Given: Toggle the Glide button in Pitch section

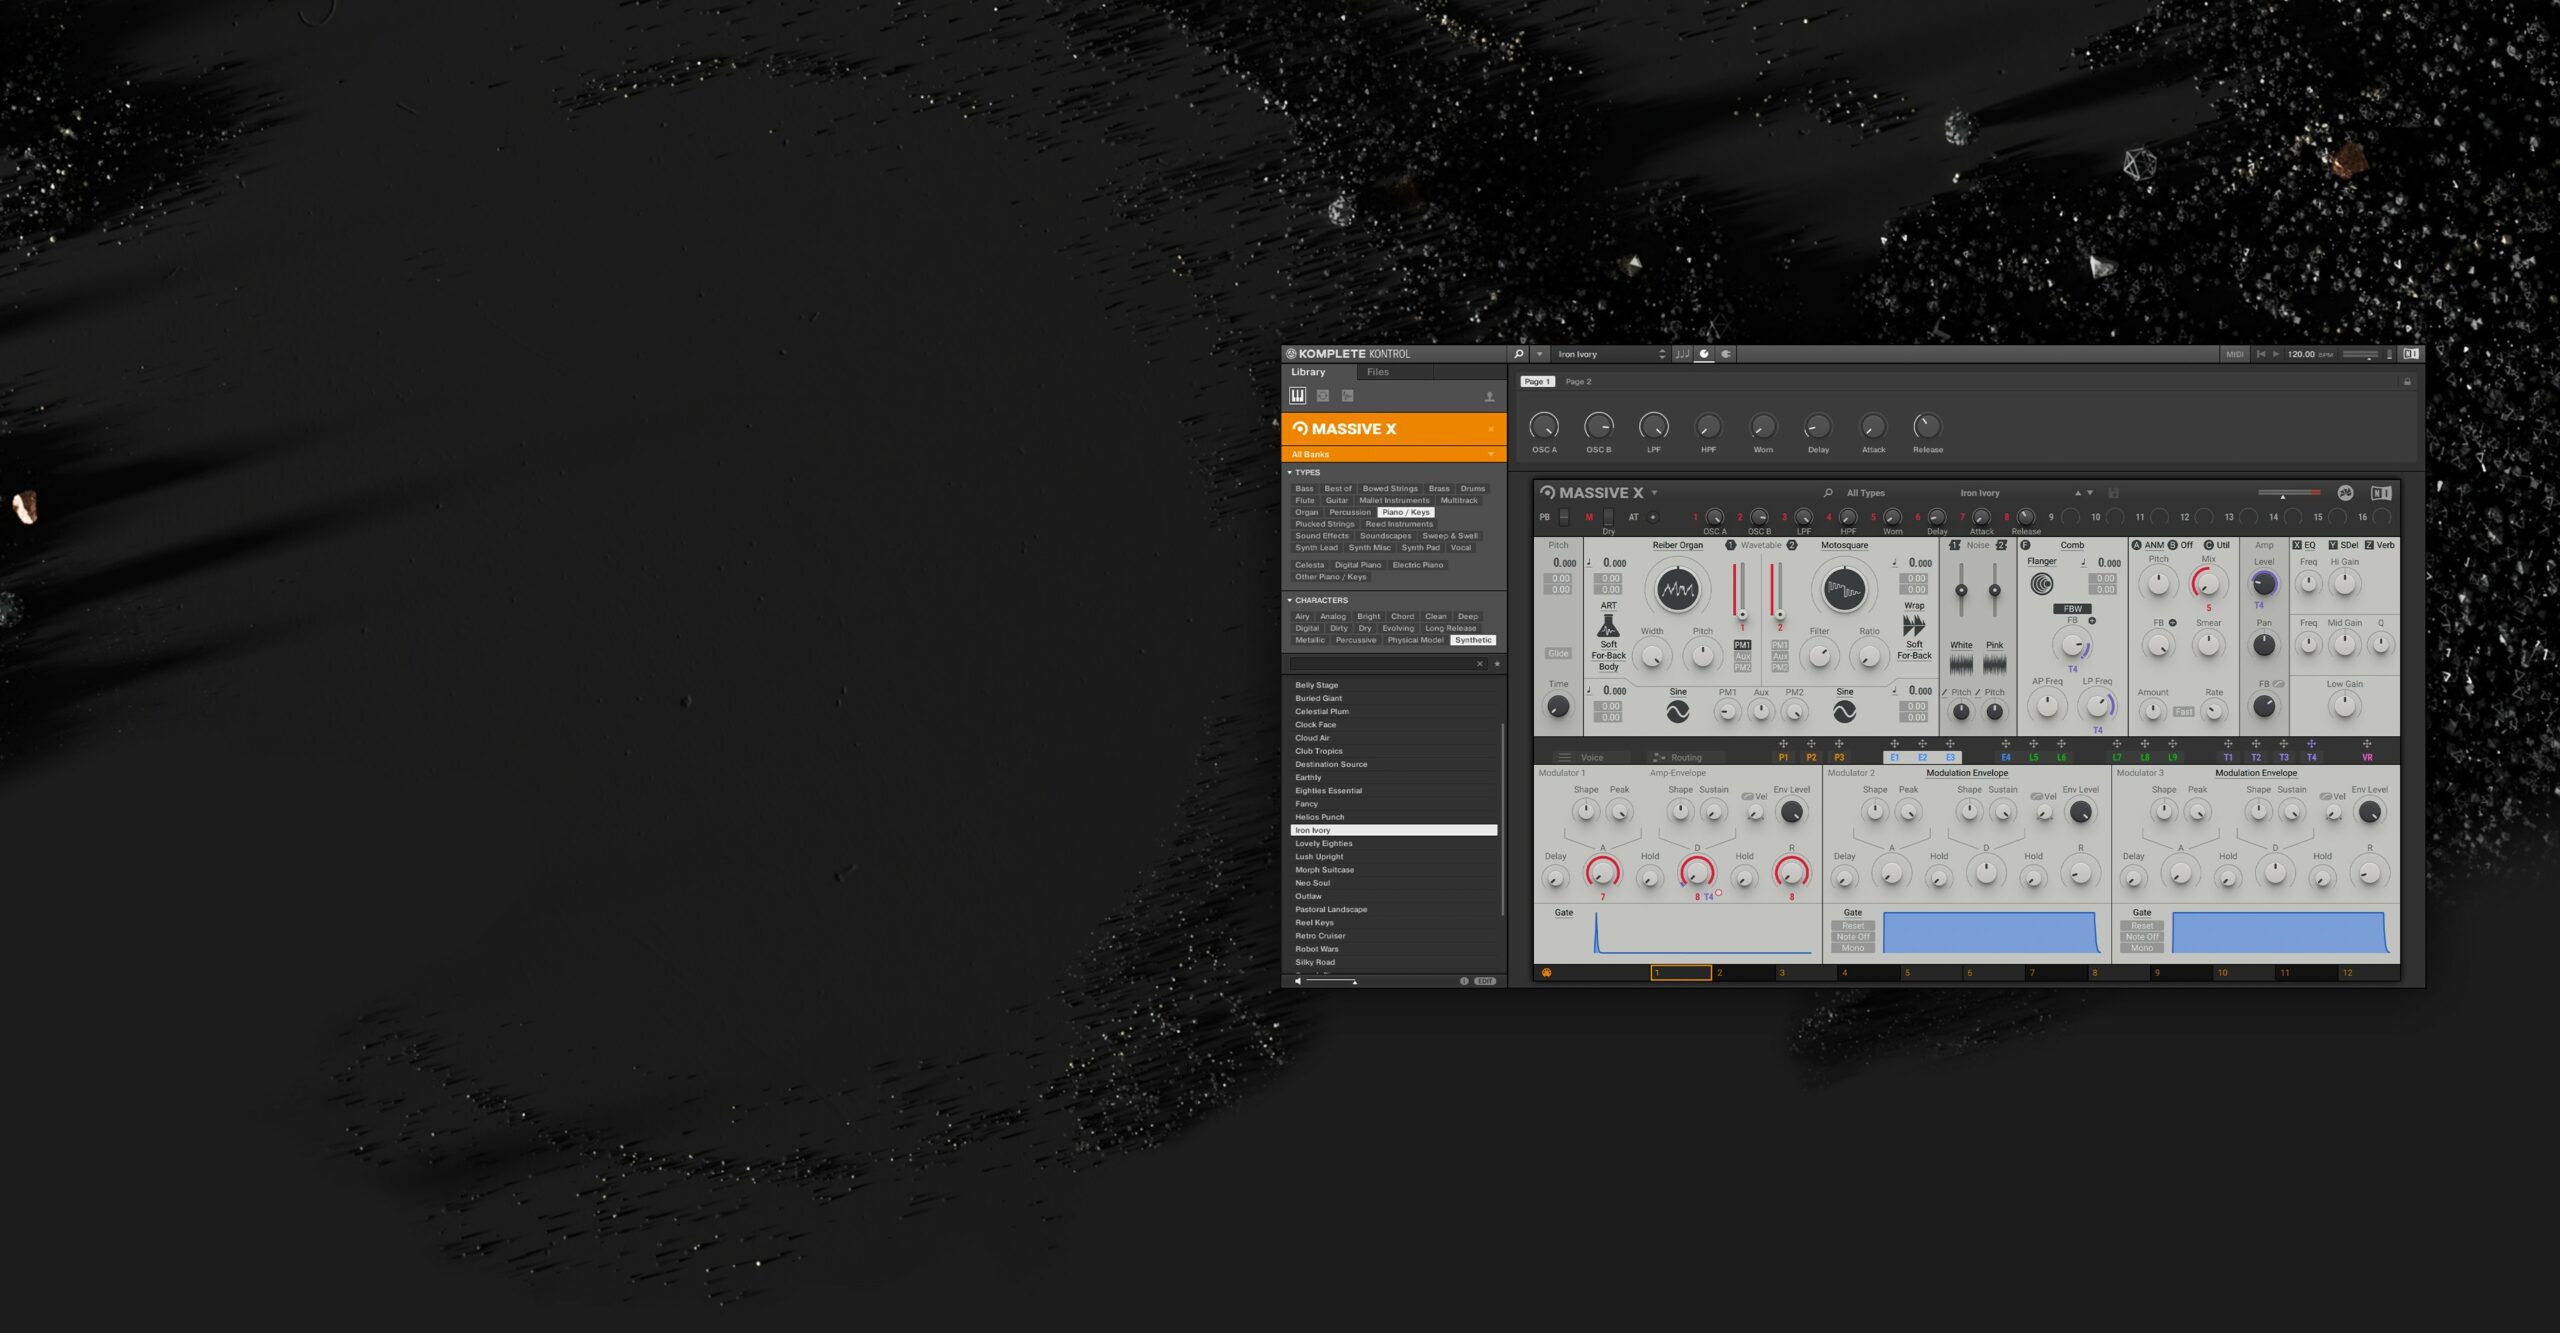Looking at the screenshot, I should [1558, 654].
